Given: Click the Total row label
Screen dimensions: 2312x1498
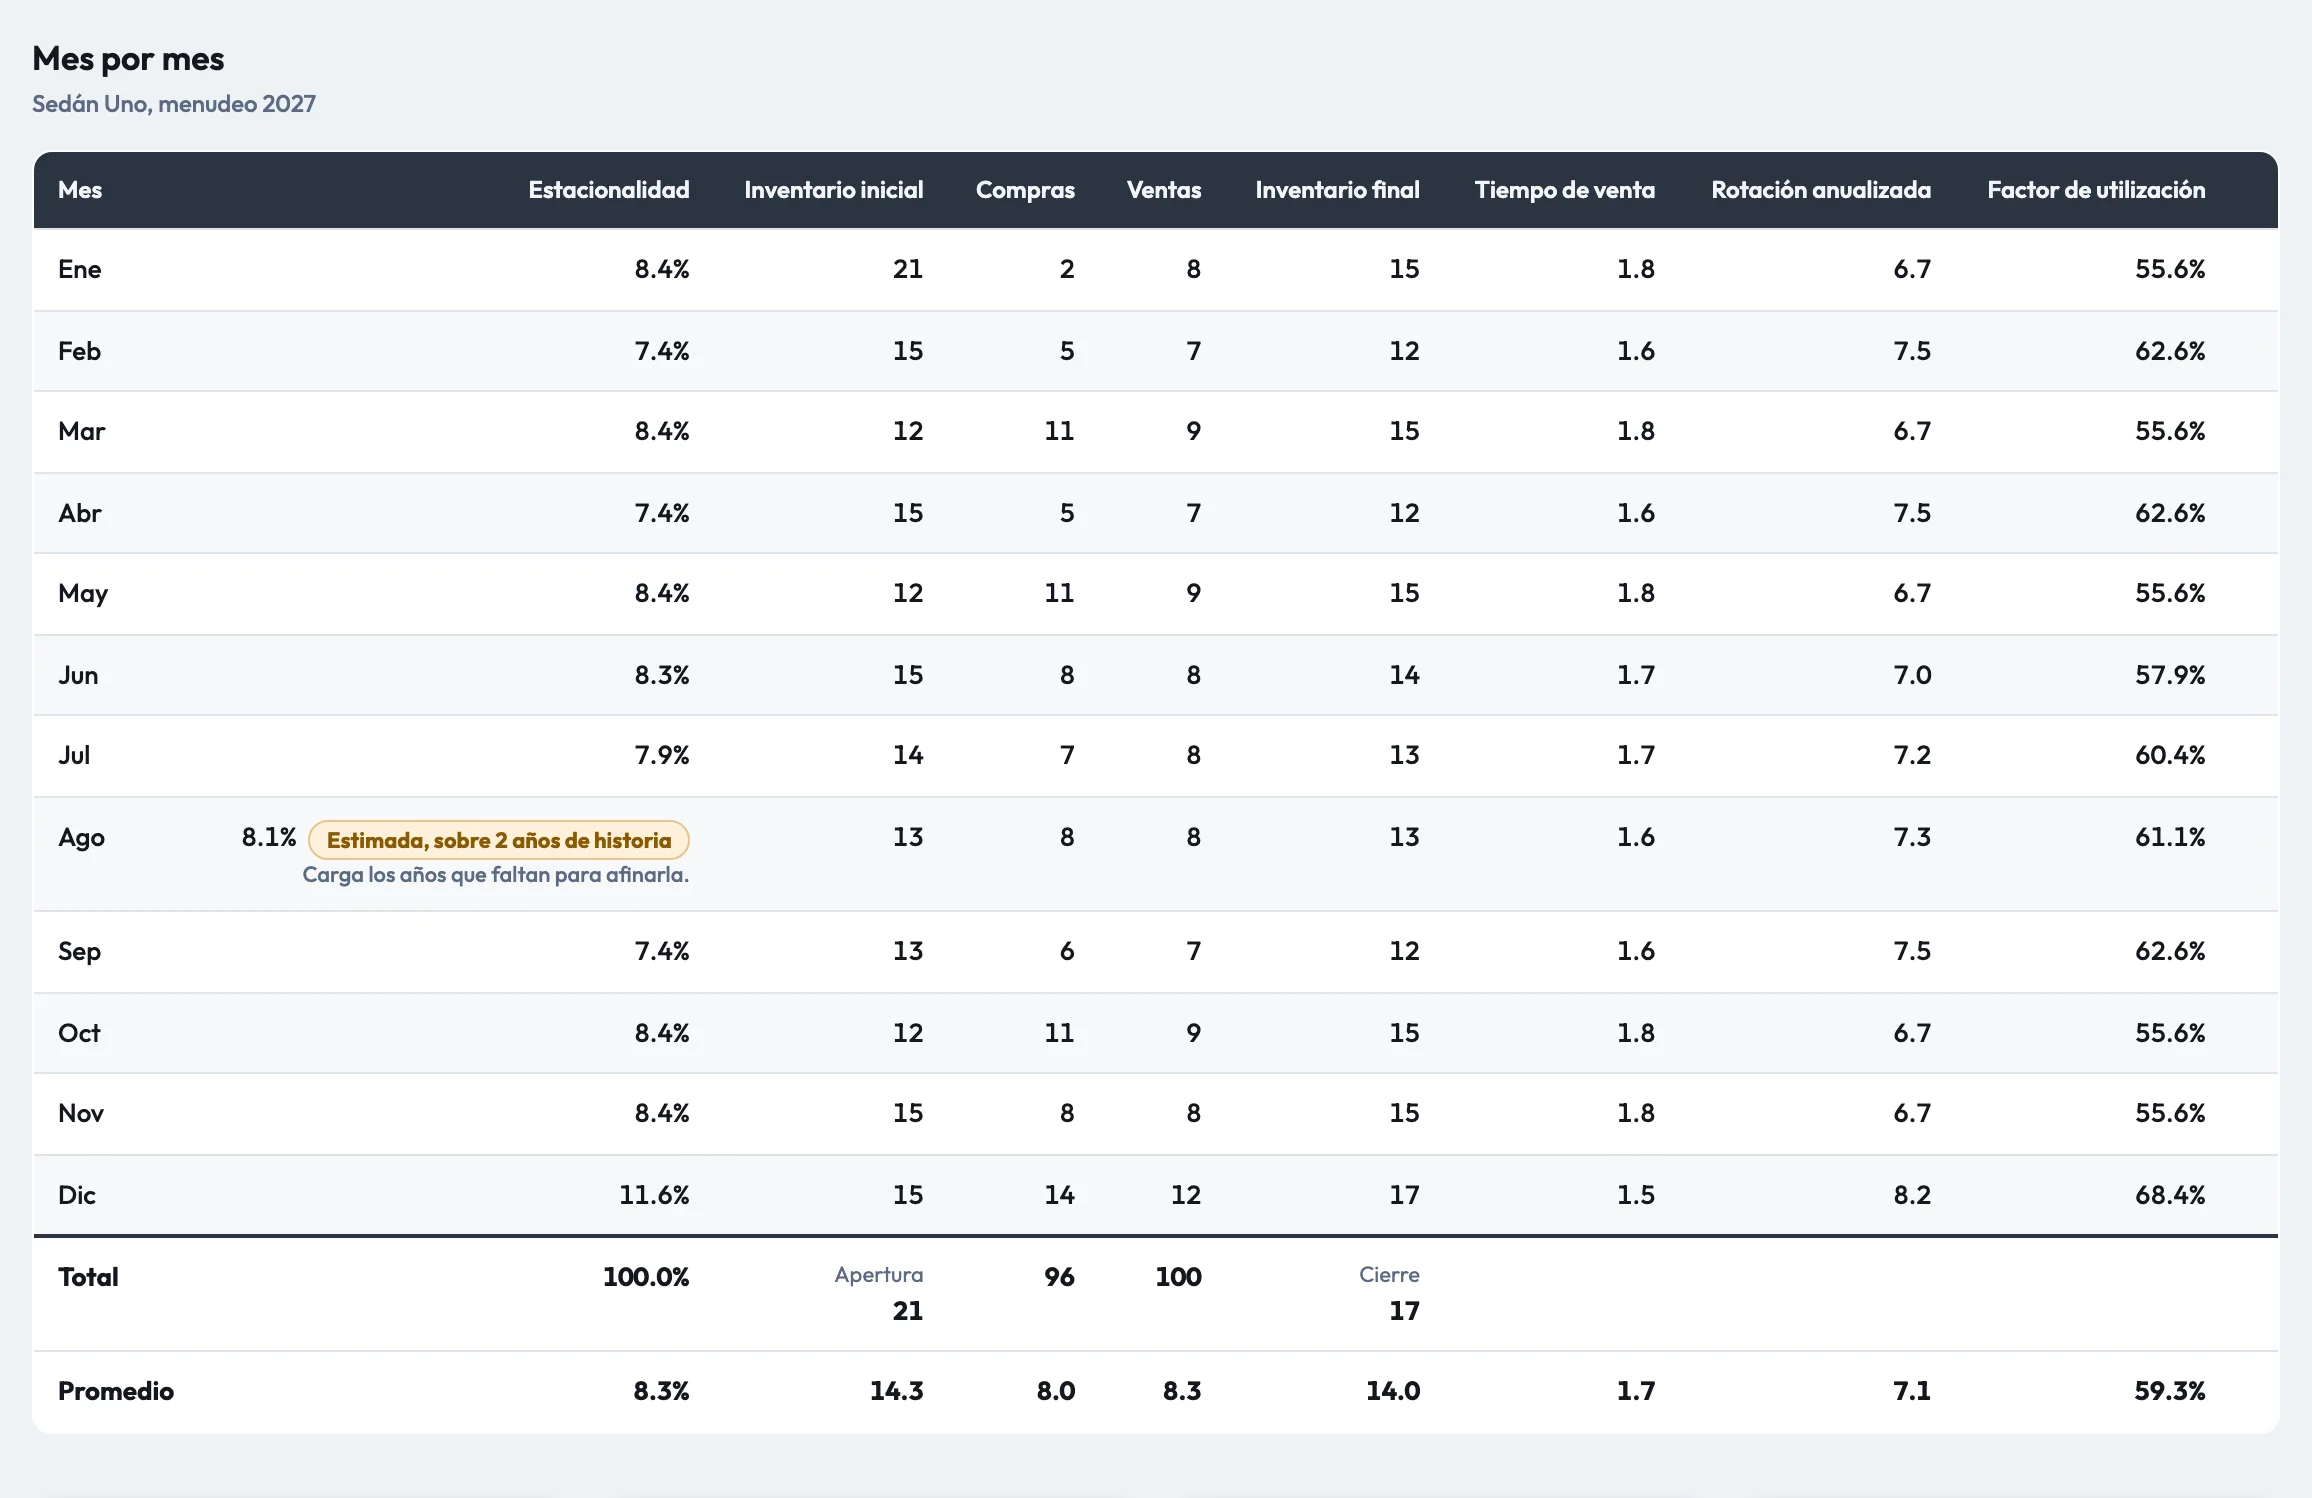Looking at the screenshot, I should [x=88, y=1277].
